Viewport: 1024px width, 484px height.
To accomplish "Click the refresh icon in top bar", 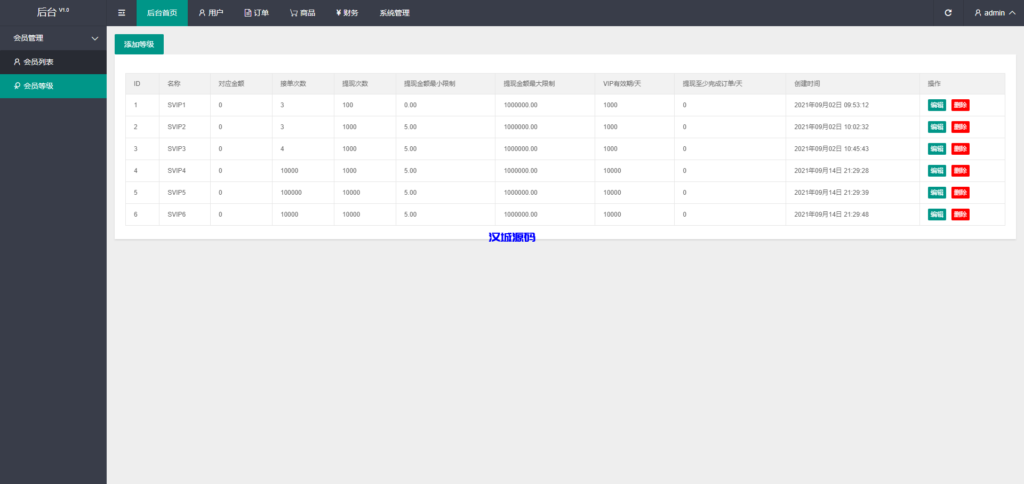I will (948, 13).
